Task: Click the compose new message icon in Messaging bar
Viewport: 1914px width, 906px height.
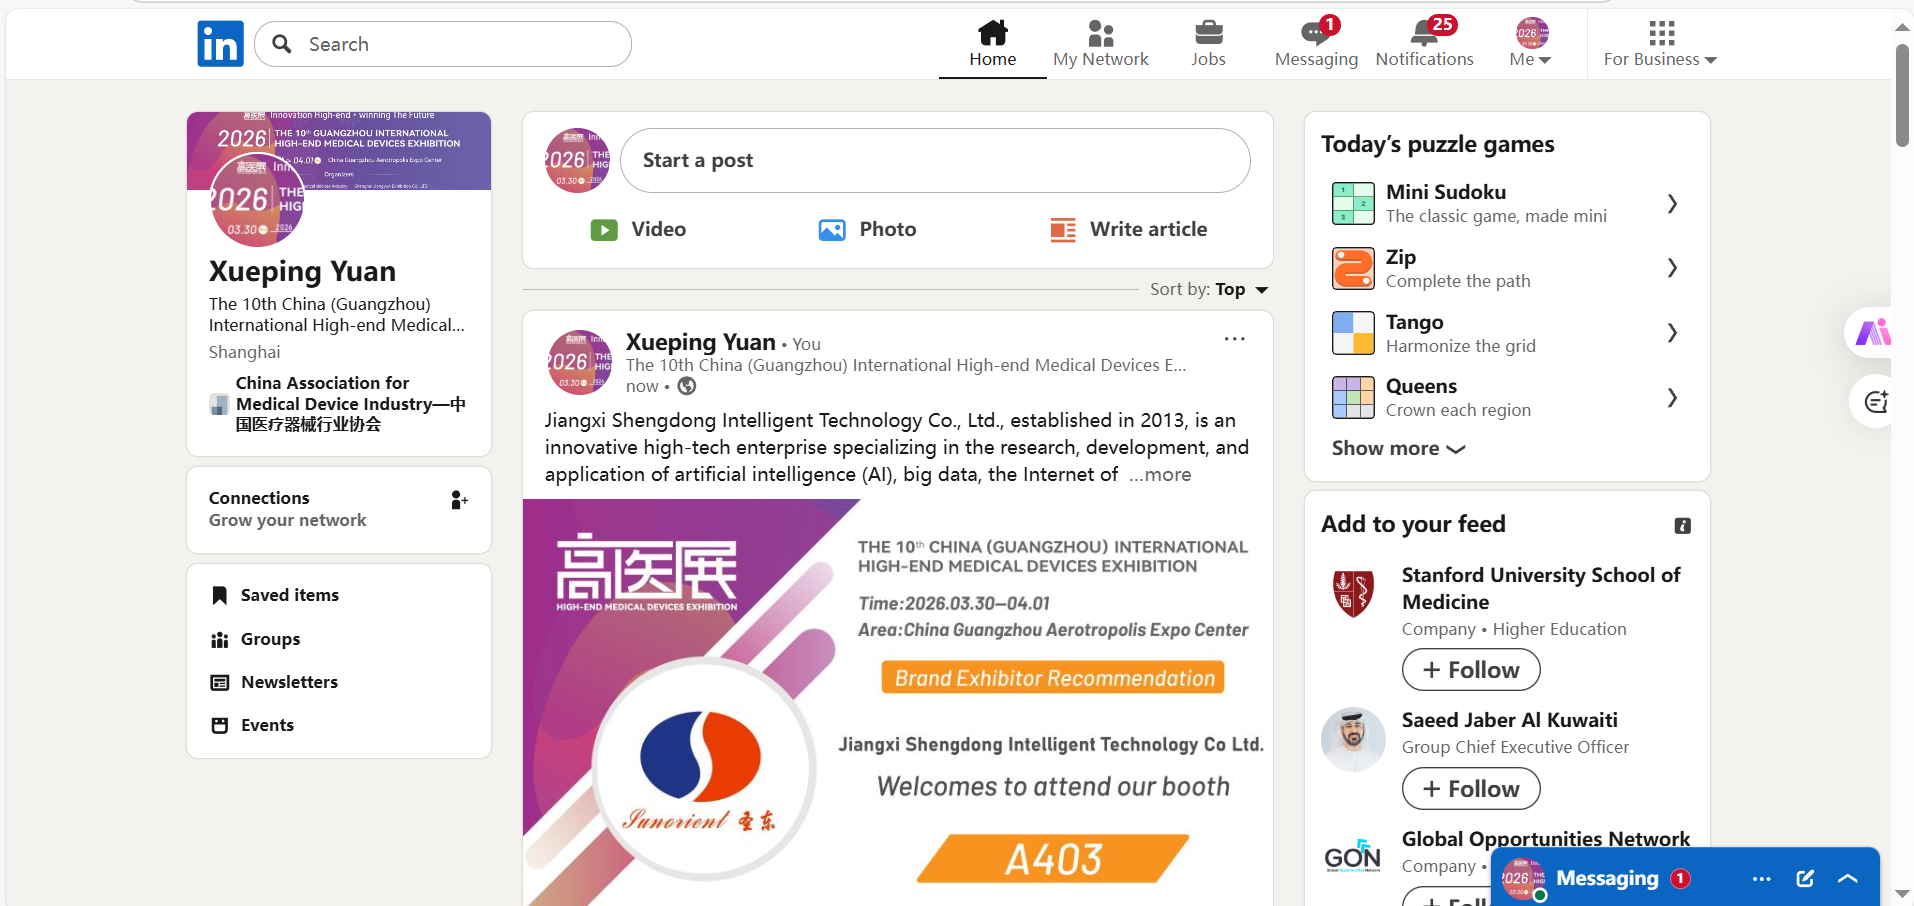Action: point(1805,878)
